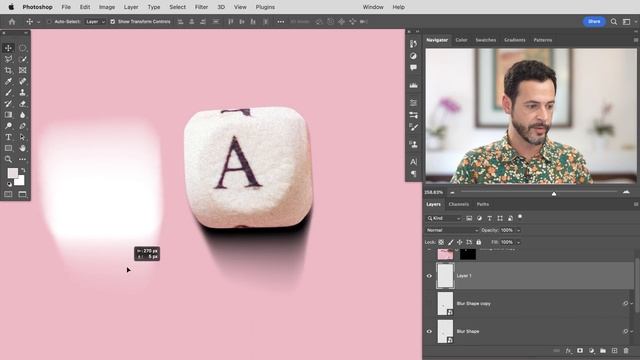The width and height of the screenshot is (640, 360).
Task: Open the fx layer styles button
Action: pos(568,351)
